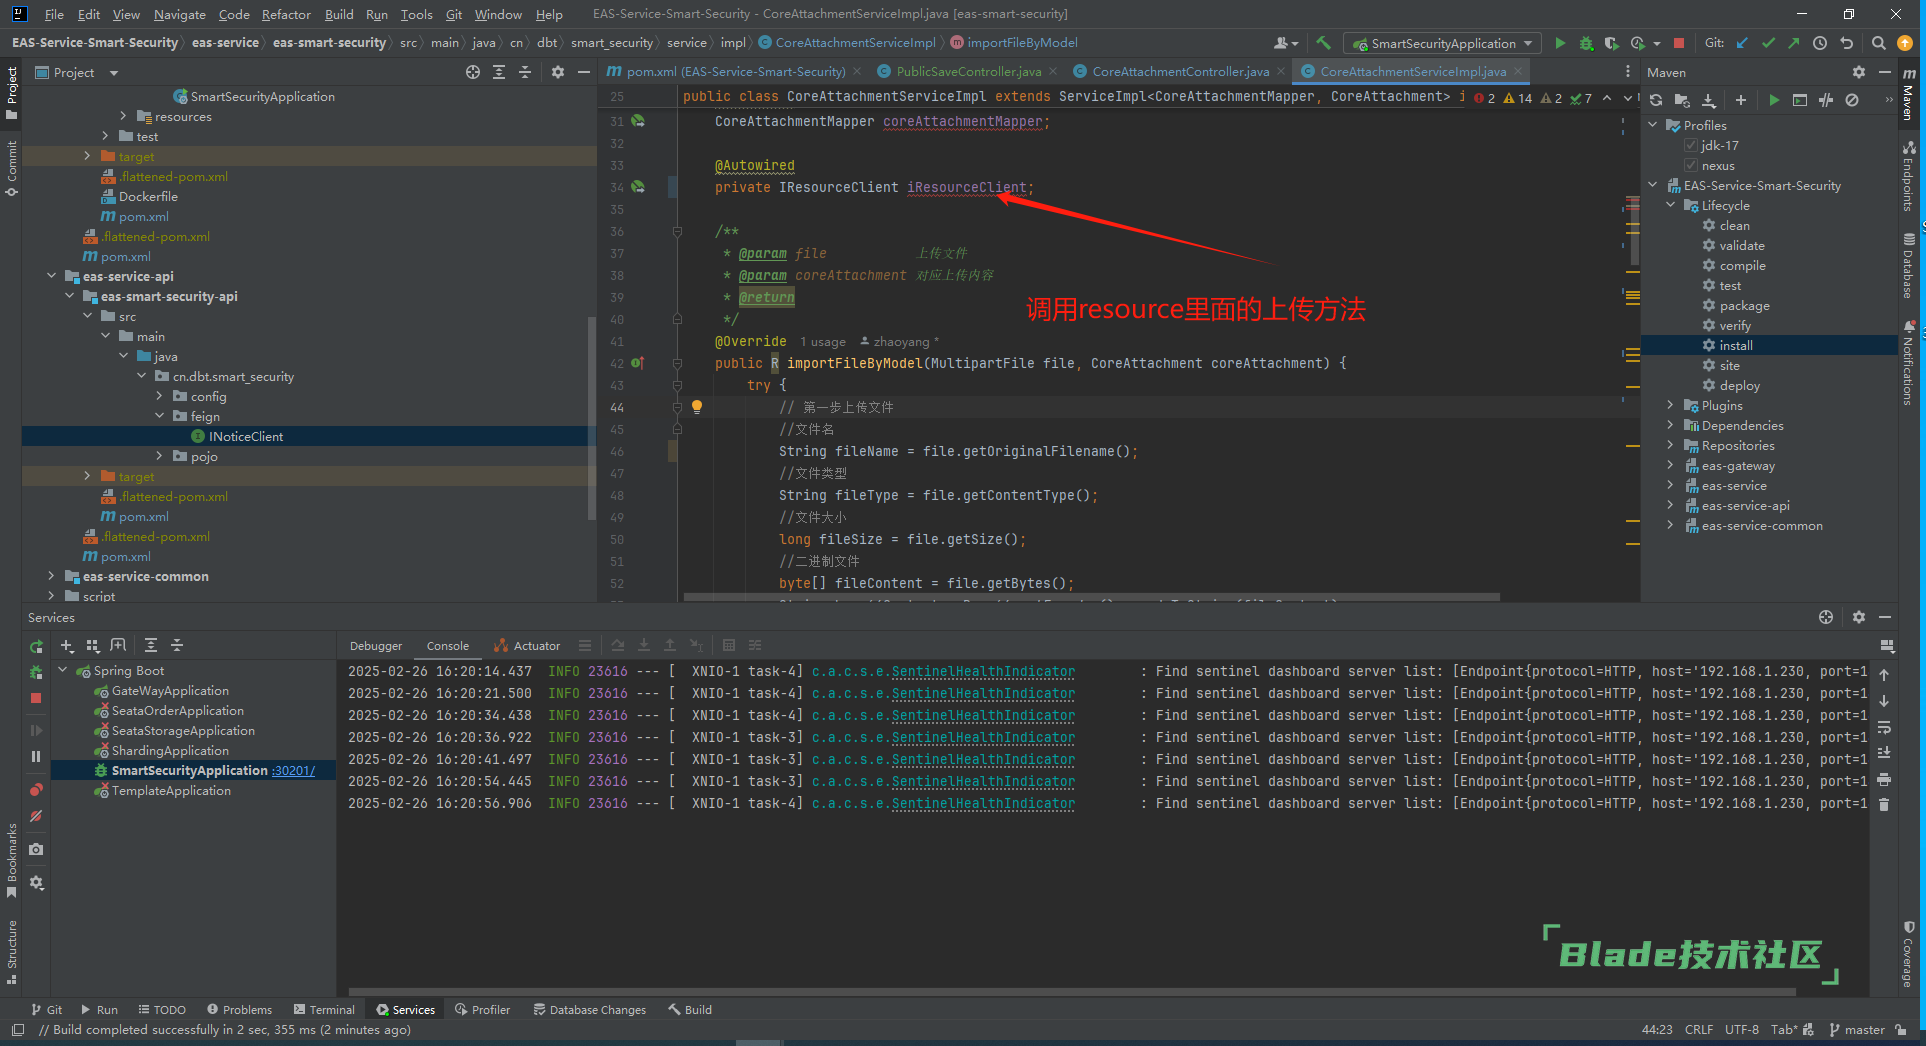Switch to the CoreAttachmentController.java tab
Screen dimensions: 1926x1046
click(1180, 72)
